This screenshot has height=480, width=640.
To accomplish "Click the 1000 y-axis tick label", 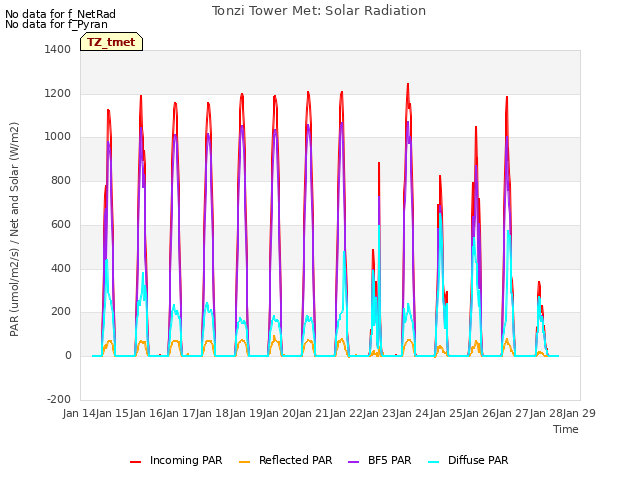I will 58,136.
